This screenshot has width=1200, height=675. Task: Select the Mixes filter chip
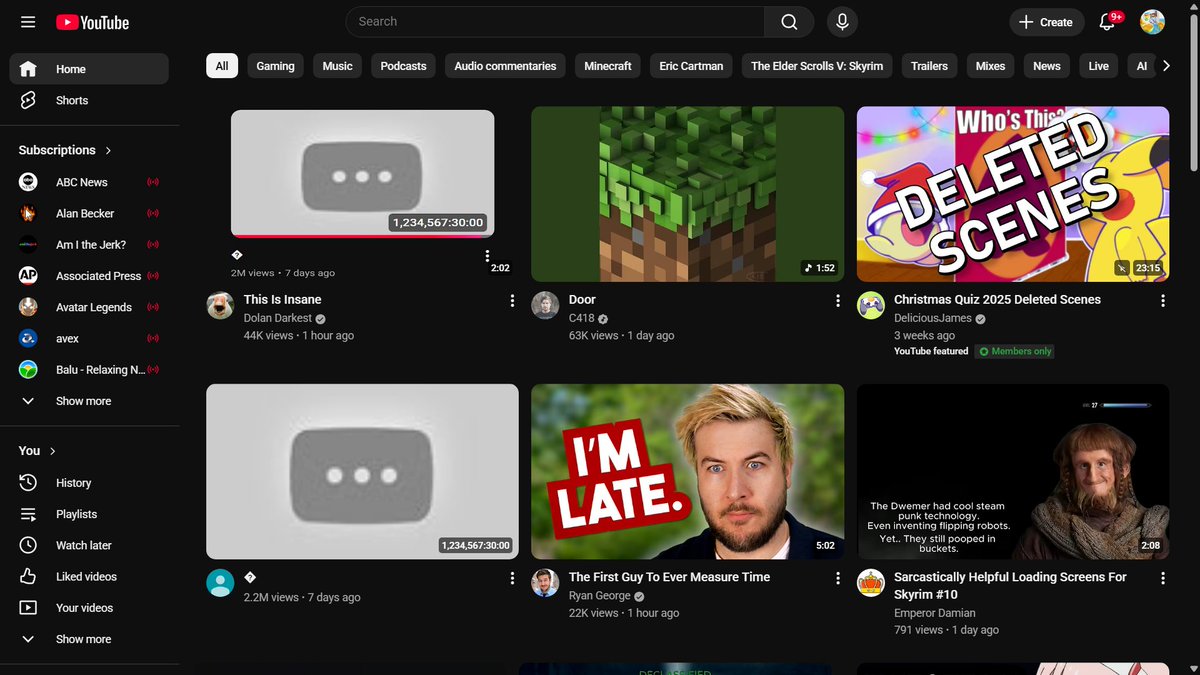pyautogui.click(x=990, y=66)
